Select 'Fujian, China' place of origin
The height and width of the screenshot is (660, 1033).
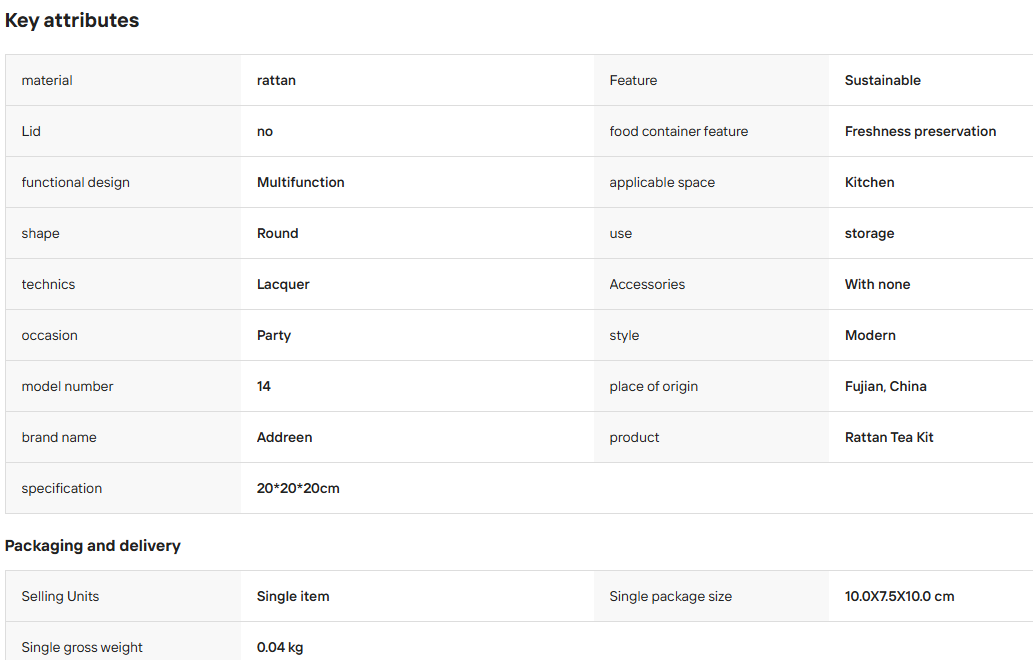click(x=885, y=387)
